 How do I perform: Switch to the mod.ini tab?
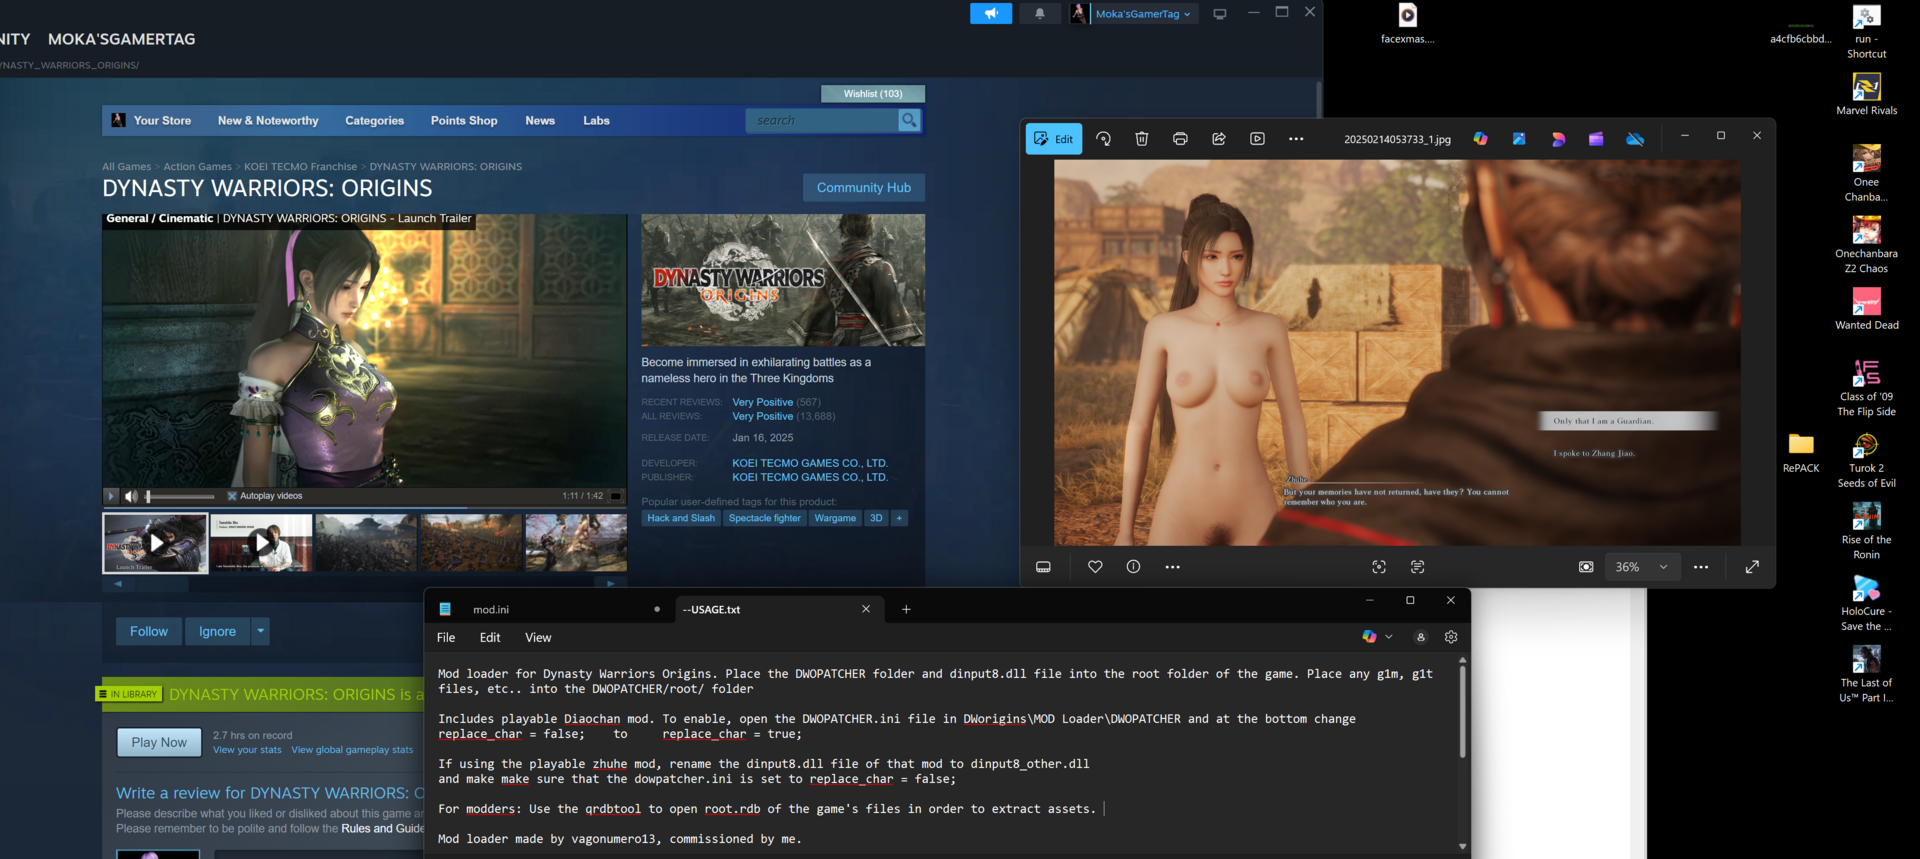tap(548, 609)
